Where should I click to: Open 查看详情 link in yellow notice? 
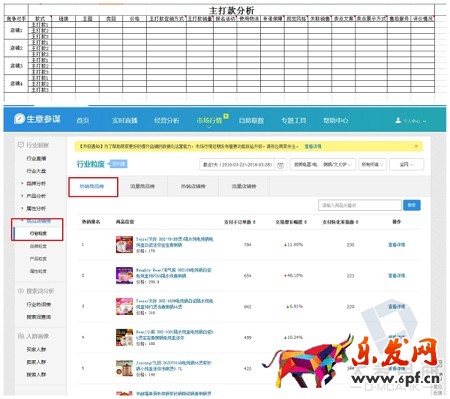[313, 146]
